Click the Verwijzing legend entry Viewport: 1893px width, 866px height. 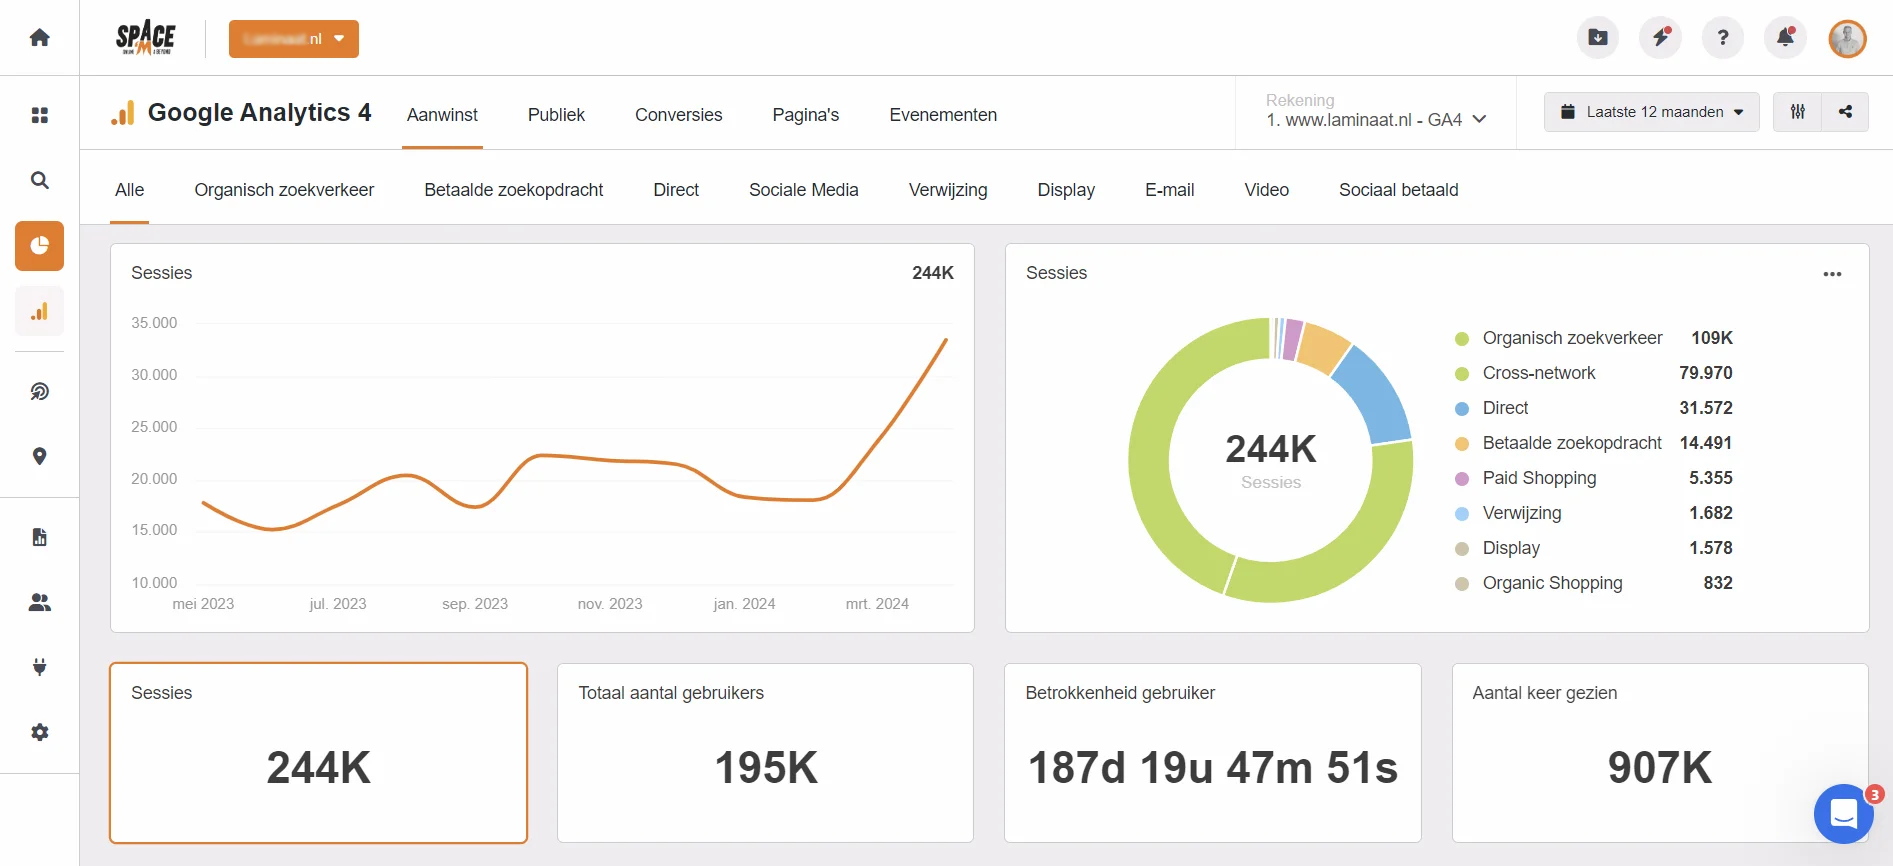[1593, 513]
